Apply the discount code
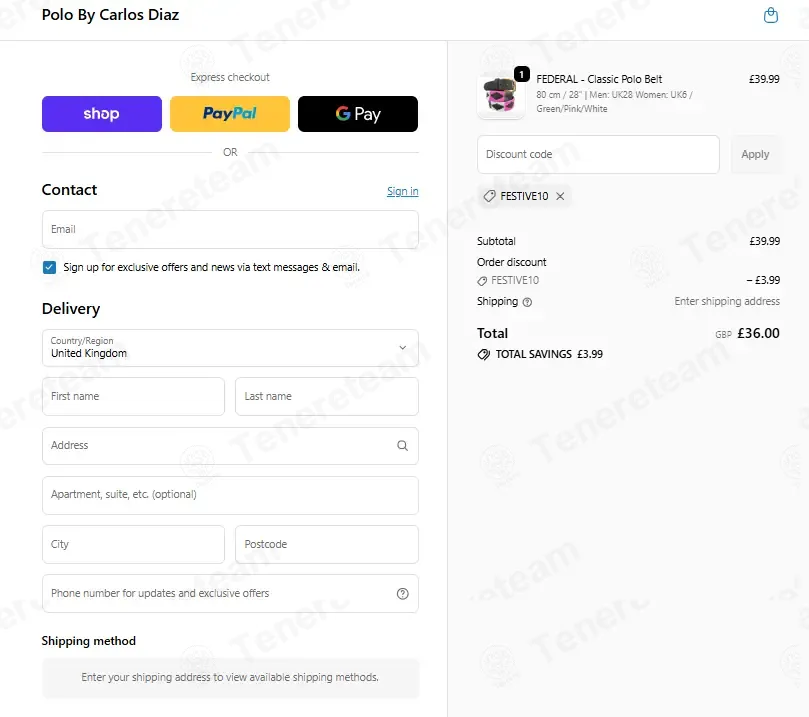The height and width of the screenshot is (717, 809). pos(755,154)
